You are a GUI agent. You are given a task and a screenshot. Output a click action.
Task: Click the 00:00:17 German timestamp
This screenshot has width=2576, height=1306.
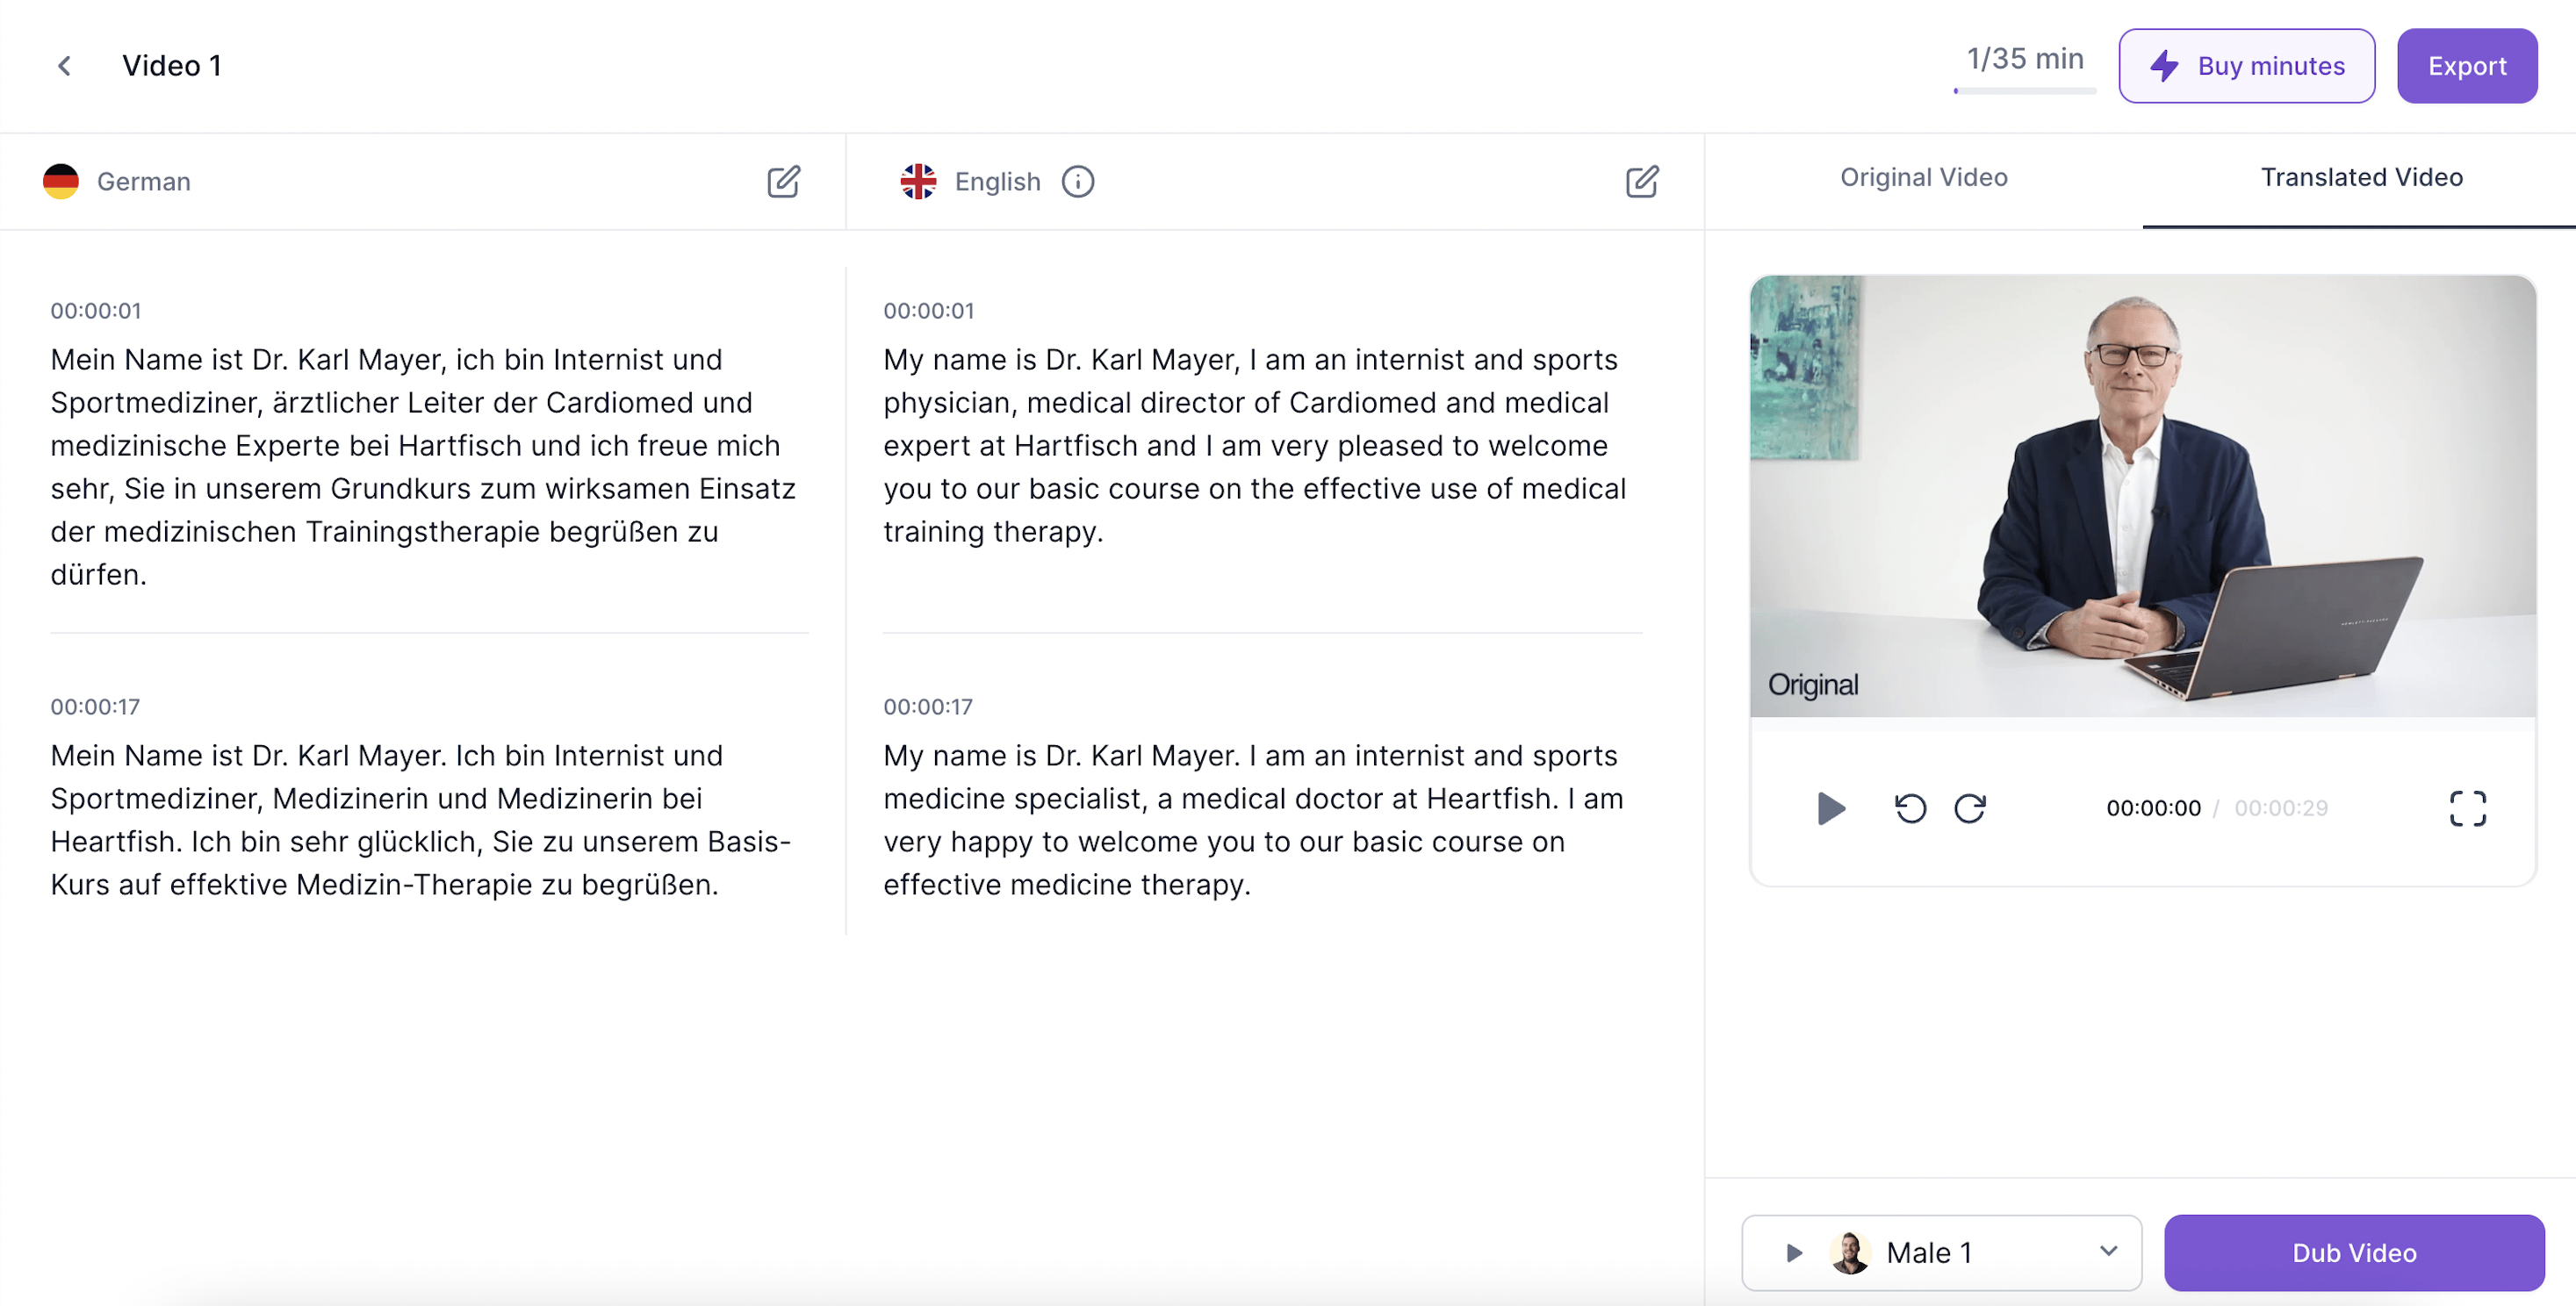pyautogui.click(x=95, y=706)
